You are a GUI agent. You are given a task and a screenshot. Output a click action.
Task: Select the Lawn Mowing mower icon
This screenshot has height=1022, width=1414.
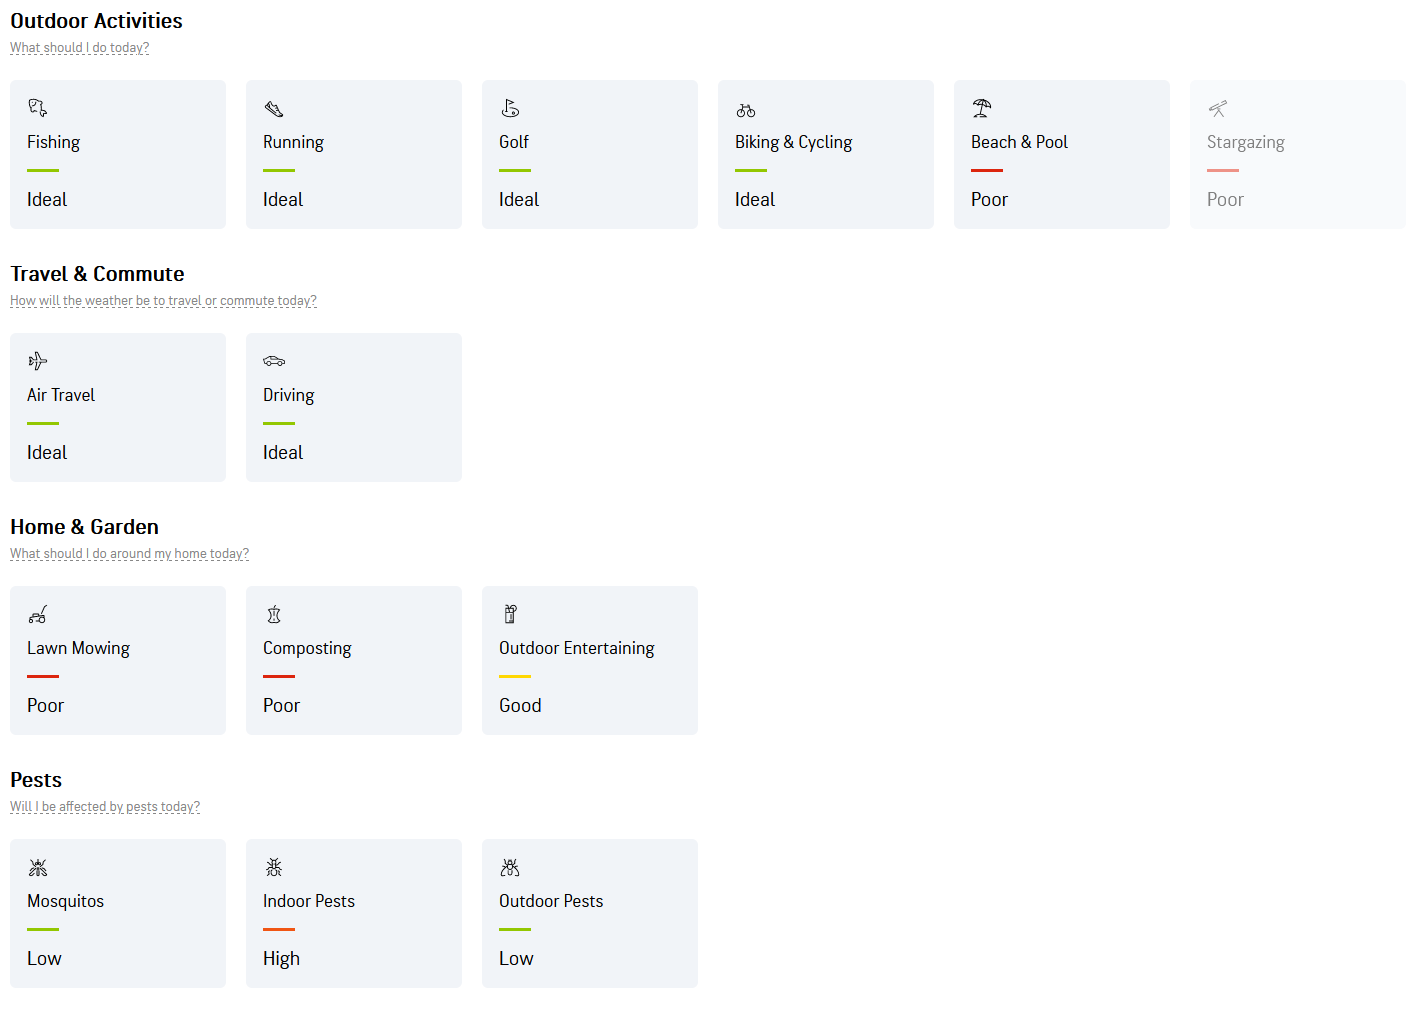38,613
